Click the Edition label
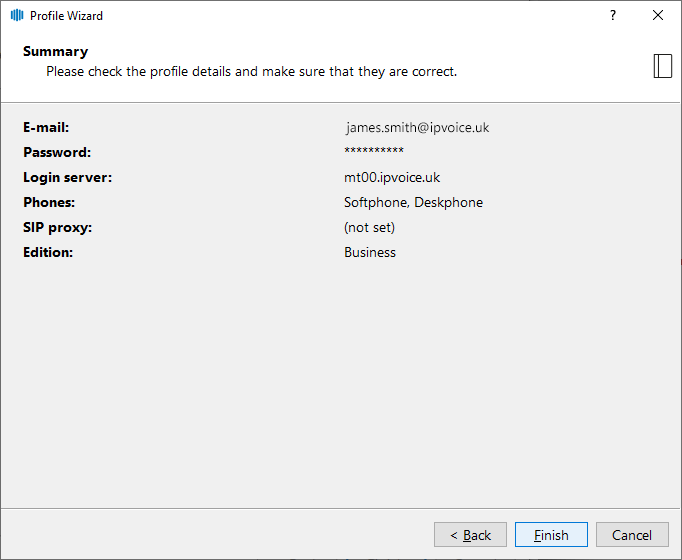682x560 pixels. [x=48, y=253]
